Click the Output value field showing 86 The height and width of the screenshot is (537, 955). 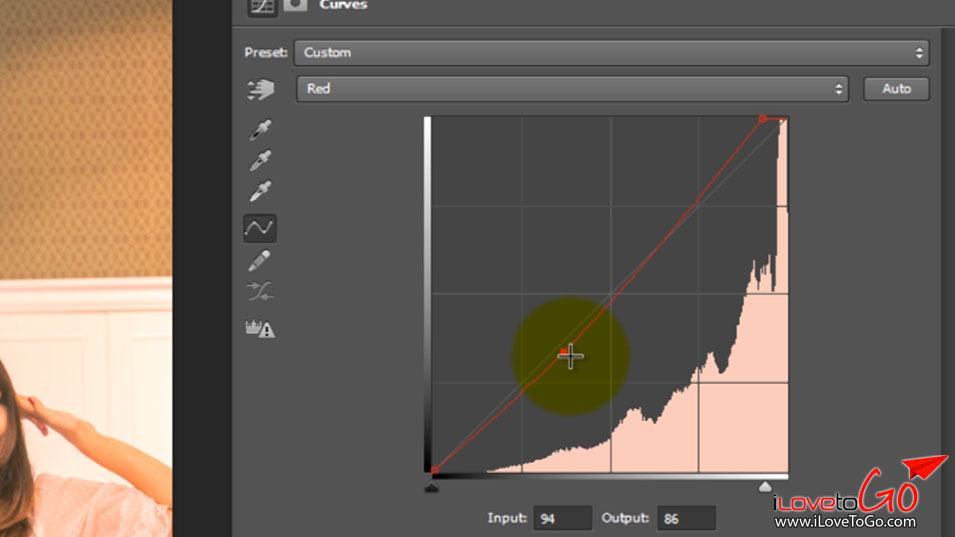[x=686, y=518]
